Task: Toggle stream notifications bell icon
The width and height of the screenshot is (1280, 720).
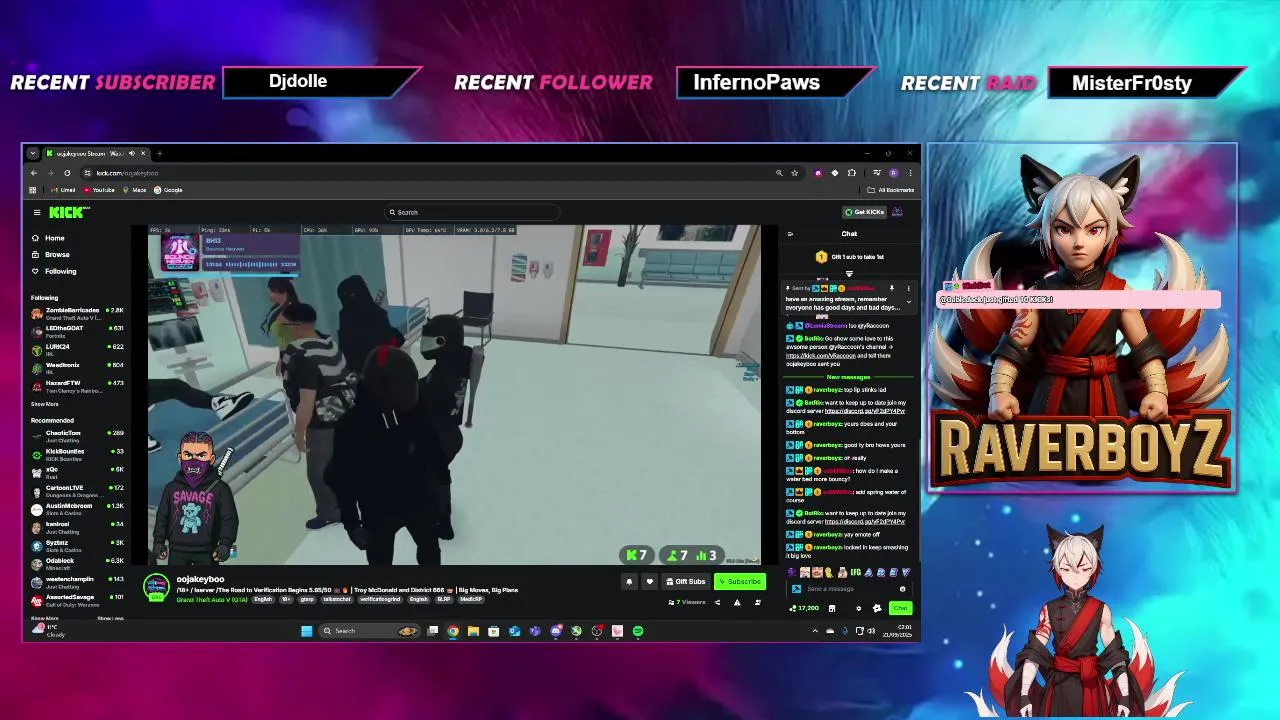Action: click(629, 582)
